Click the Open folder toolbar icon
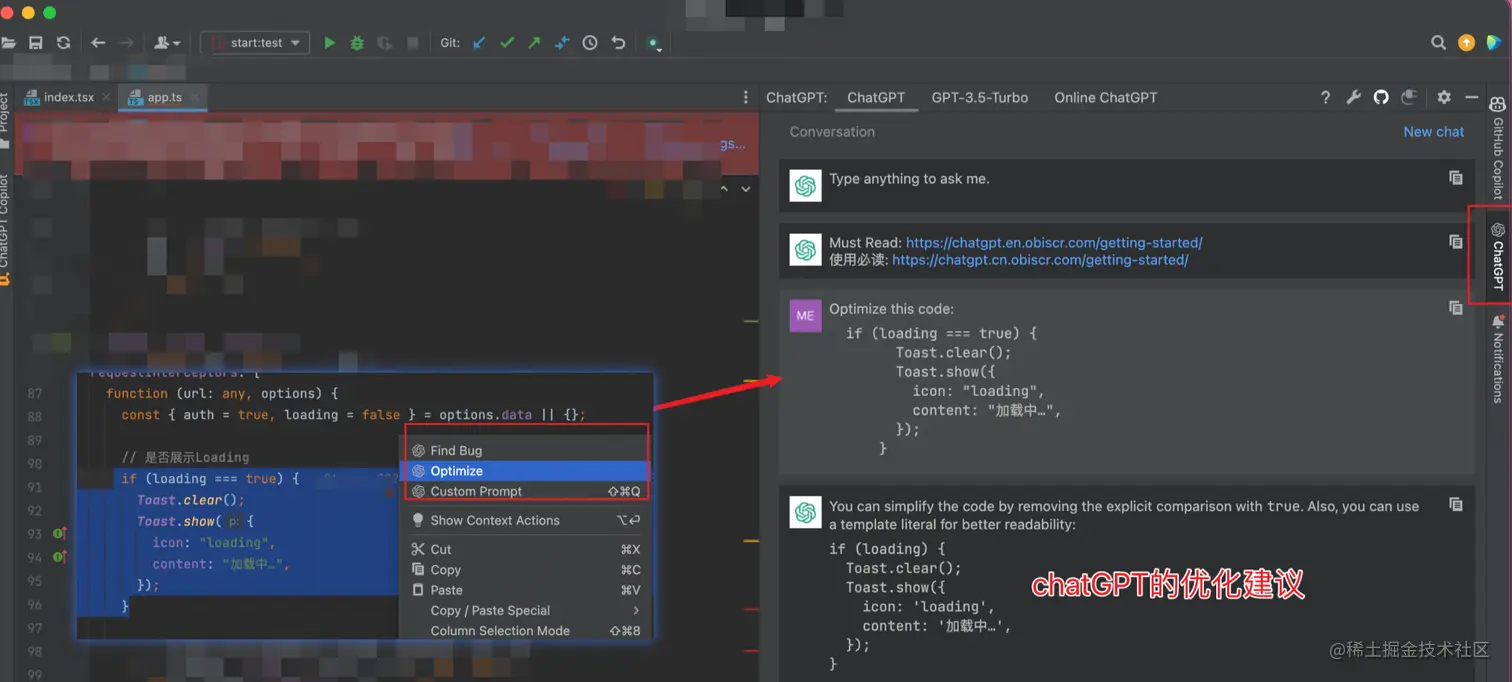The image size is (1512, 682). (x=8, y=43)
